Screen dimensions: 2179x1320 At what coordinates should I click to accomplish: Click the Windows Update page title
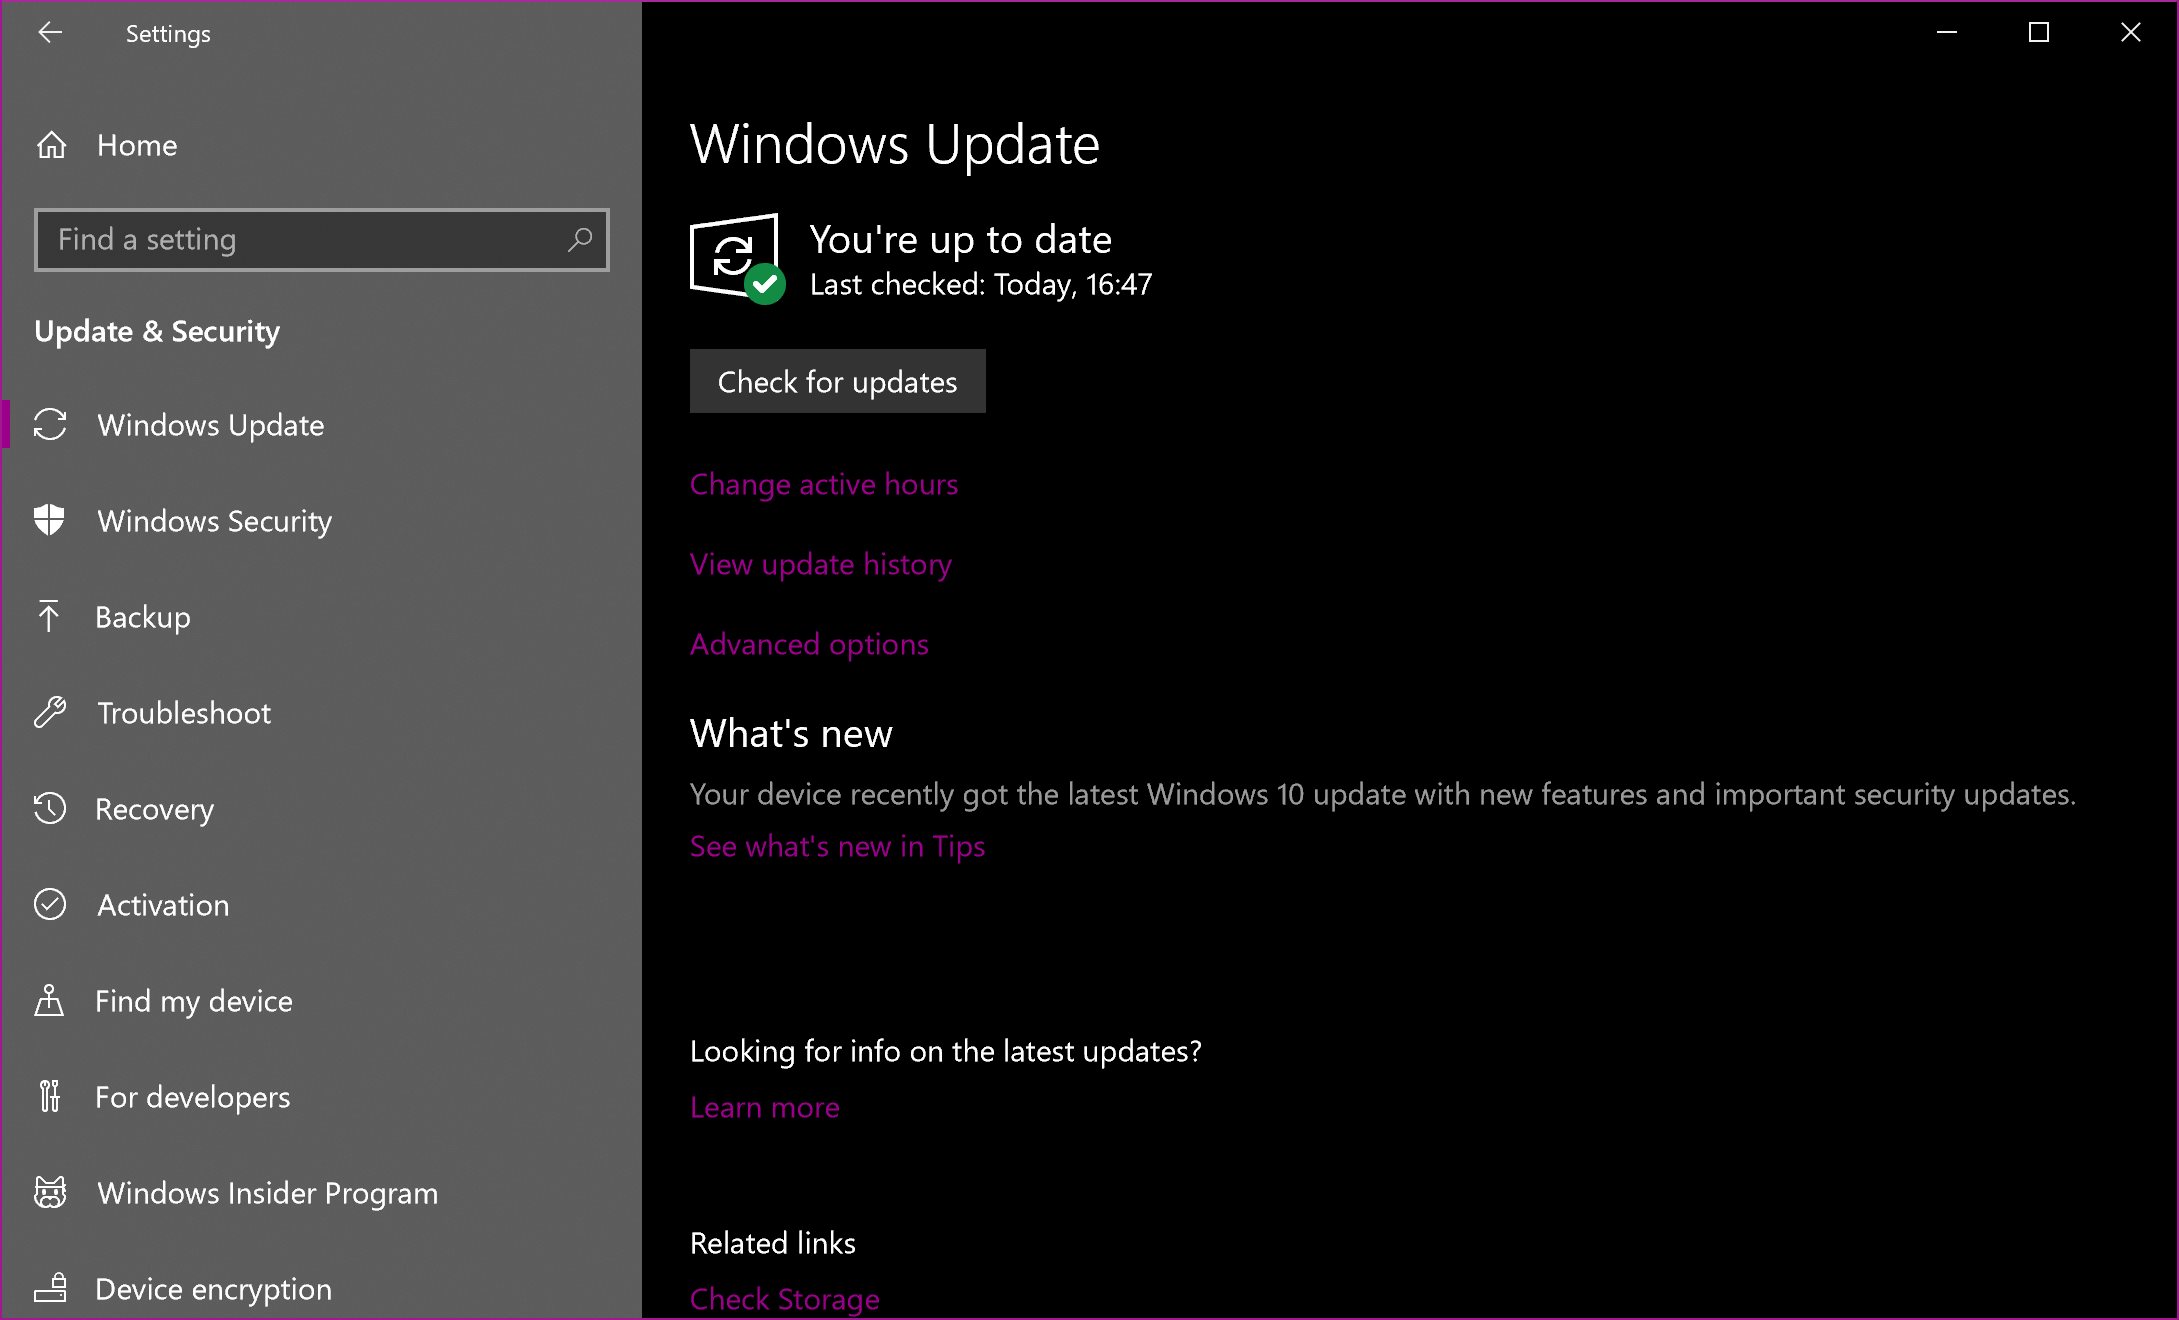coord(895,145)
